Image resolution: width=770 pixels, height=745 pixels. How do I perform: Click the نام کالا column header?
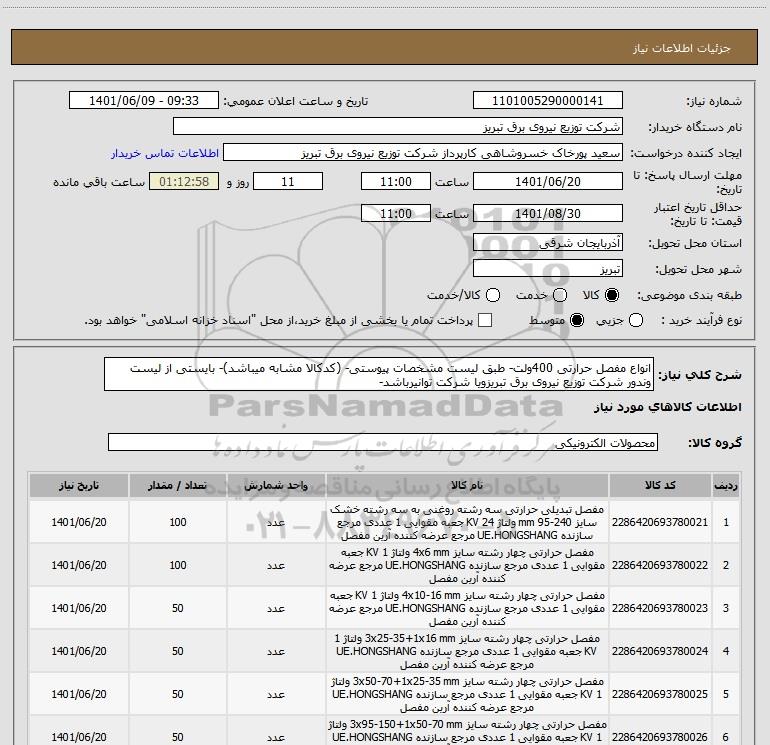(x=467, y=485)
